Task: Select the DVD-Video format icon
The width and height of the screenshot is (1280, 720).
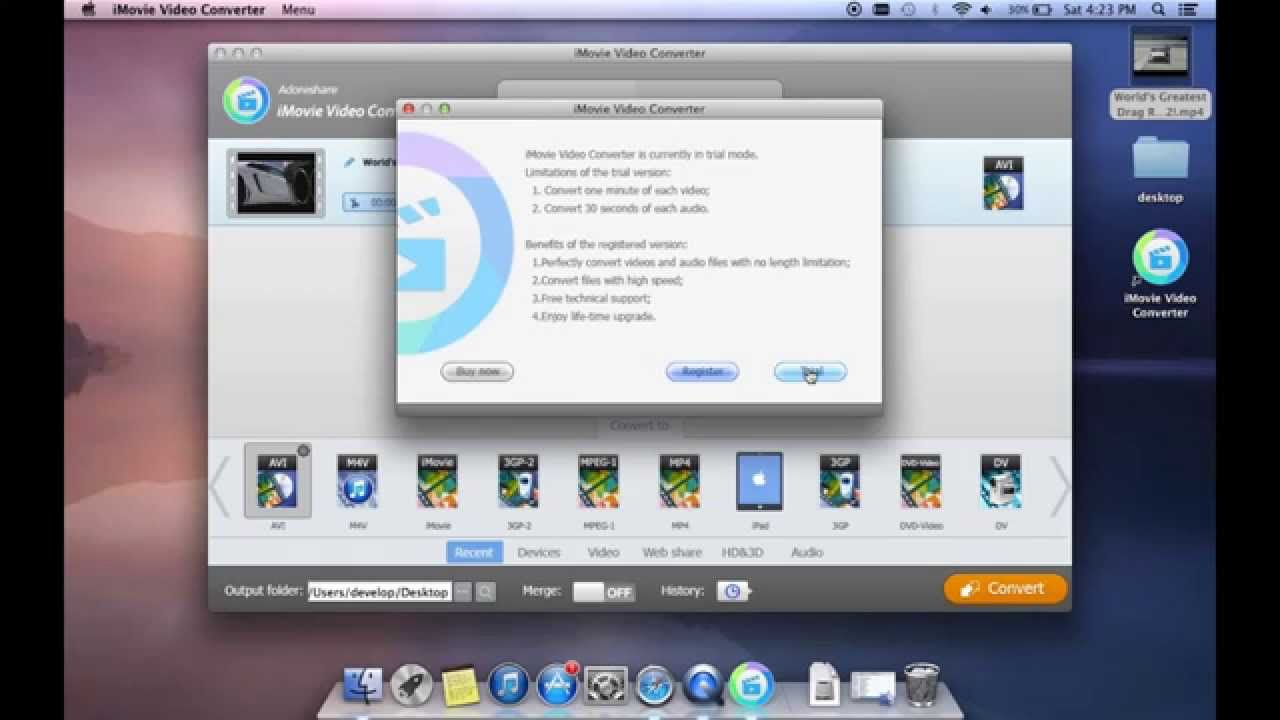Action: (920, 482)
